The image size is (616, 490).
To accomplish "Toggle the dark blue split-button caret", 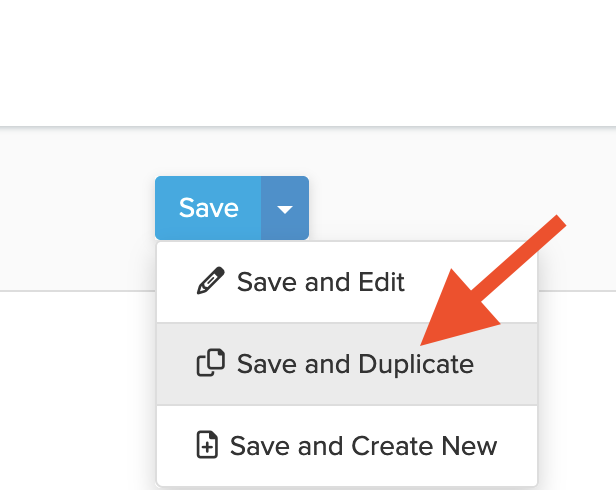I will coord(285,209).
